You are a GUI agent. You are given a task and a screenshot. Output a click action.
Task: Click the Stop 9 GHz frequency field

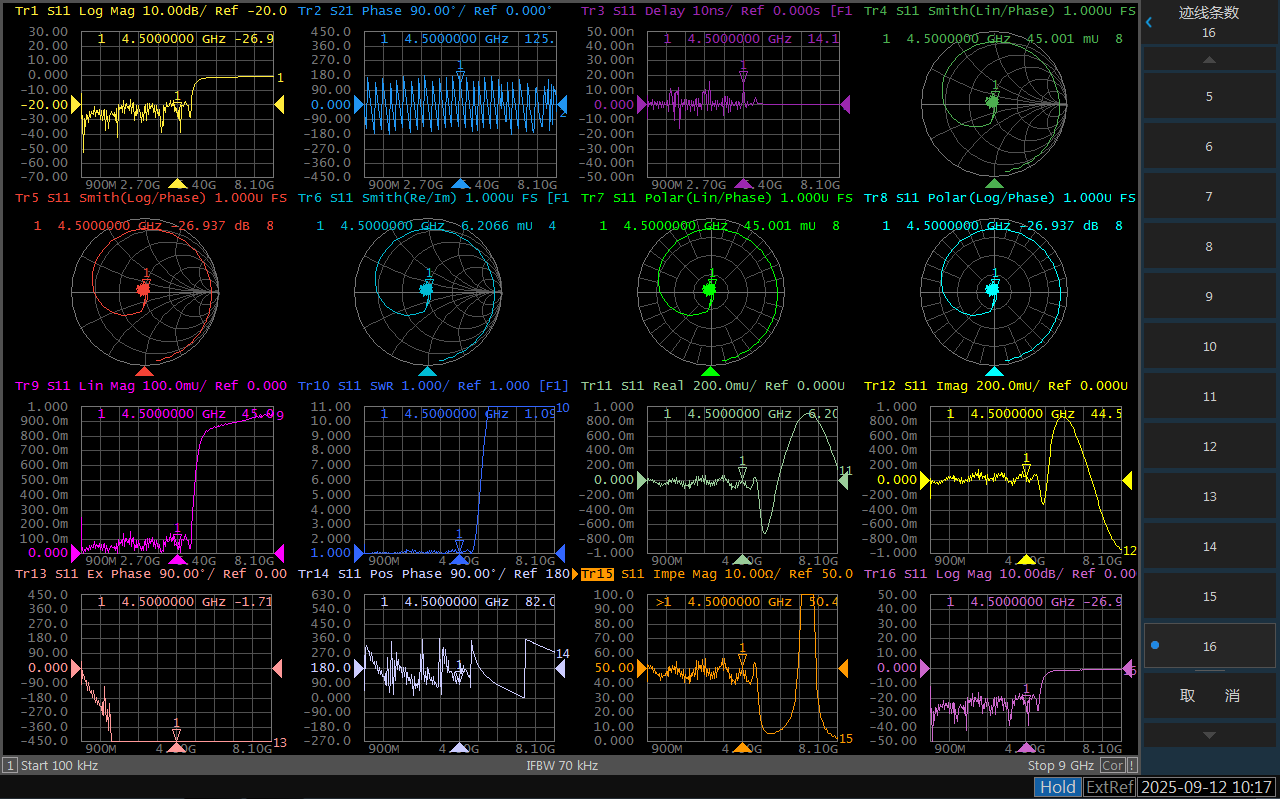point(1061,766)
